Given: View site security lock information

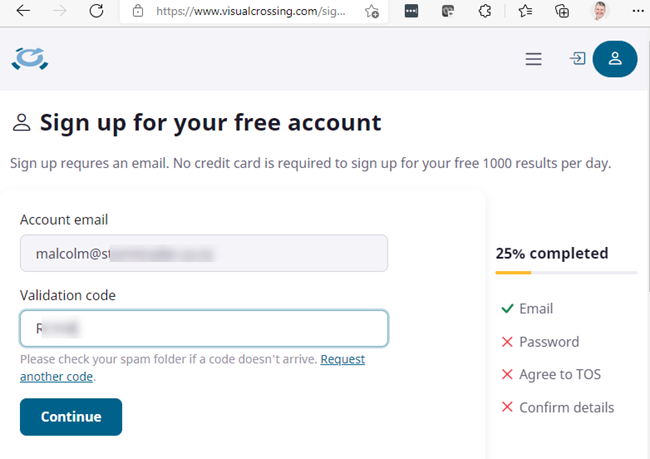Looking at the screenshot, I should [139, 11].
